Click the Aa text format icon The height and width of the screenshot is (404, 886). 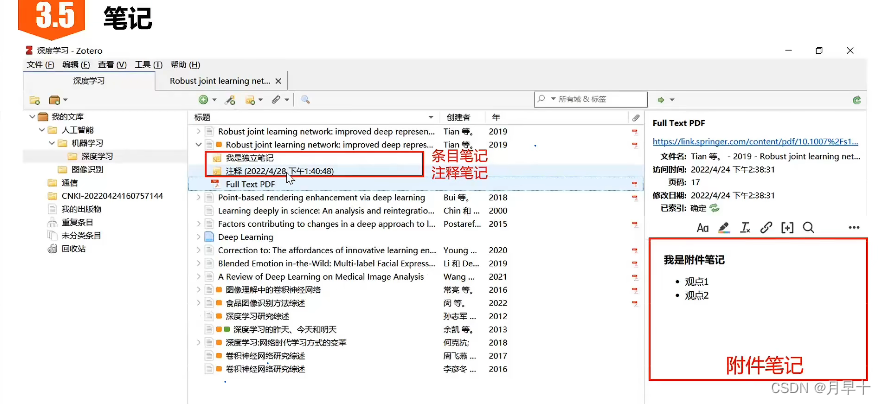pyautogui.click(x=702, y=228)
